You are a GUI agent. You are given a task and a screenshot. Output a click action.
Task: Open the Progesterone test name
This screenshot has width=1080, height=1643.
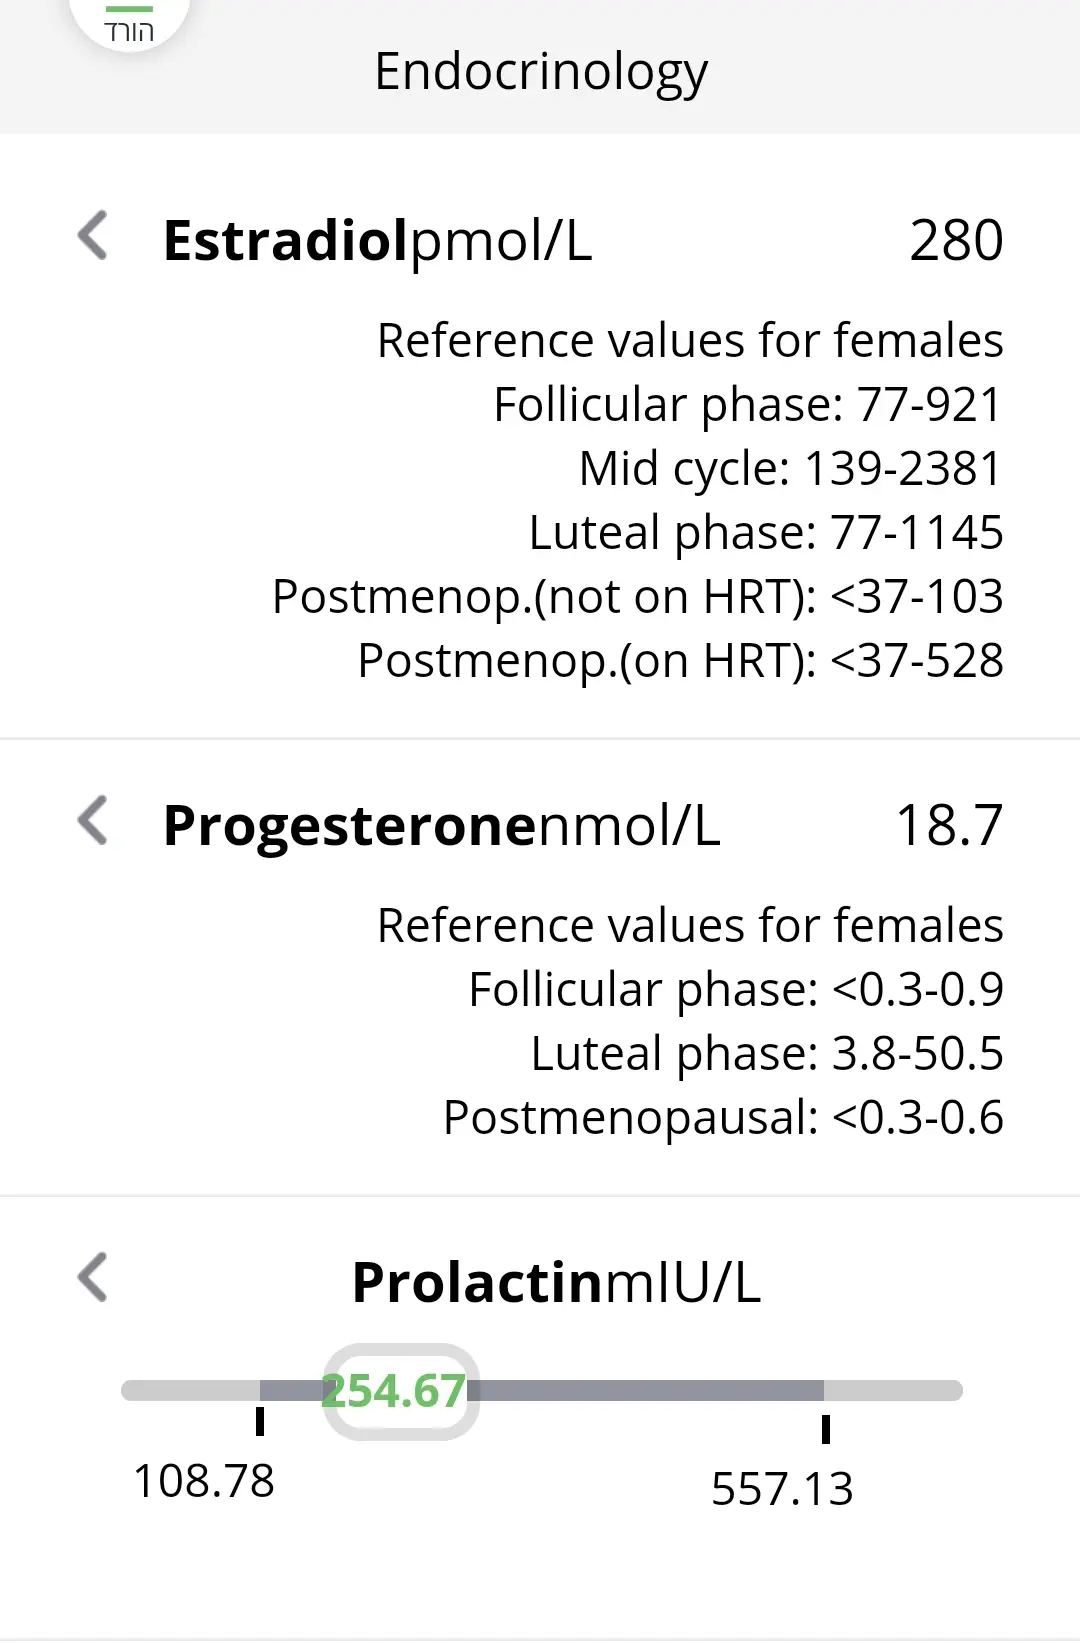tap(350, 826)
